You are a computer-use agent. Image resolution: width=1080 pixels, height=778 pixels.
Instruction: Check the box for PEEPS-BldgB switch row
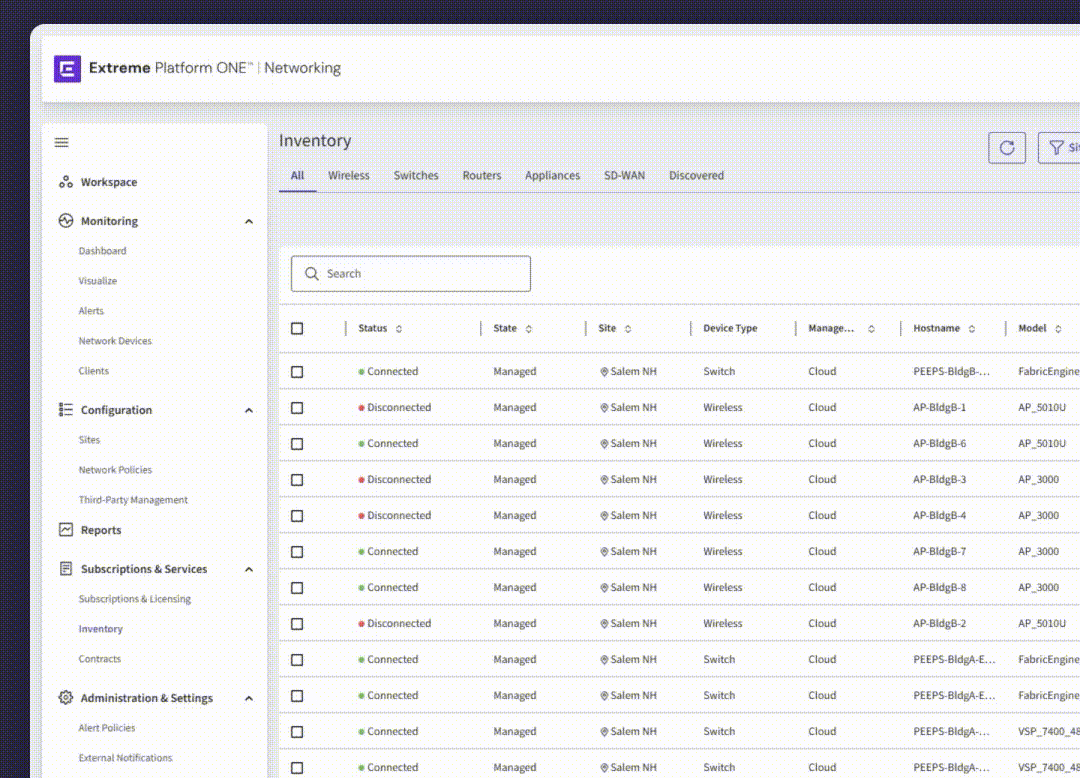[297, 372]
